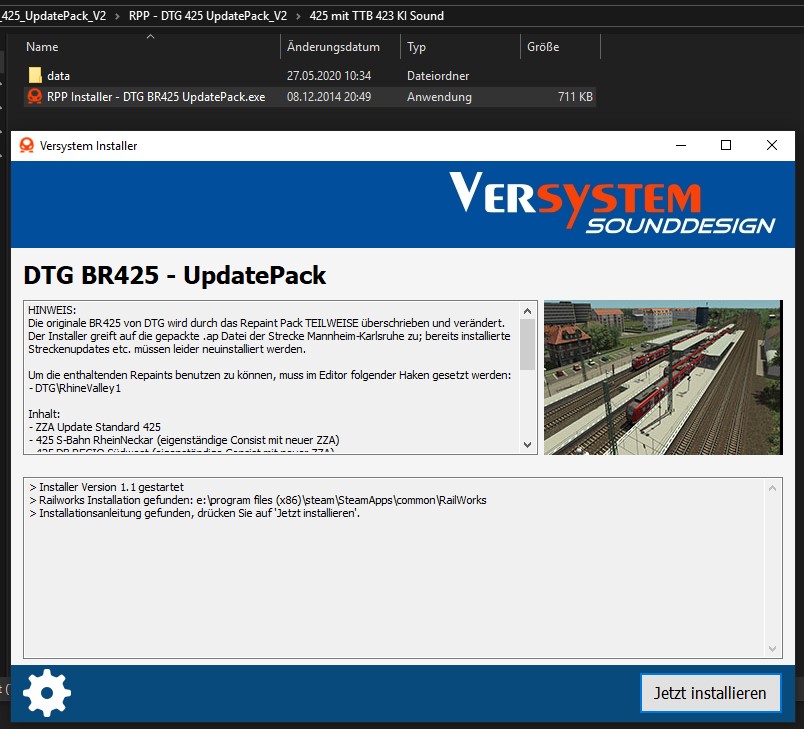Open breadcrumb 'RPP - DTG 425 UpdatePack_V2'
804x729 pixels.
click(208, 16)
